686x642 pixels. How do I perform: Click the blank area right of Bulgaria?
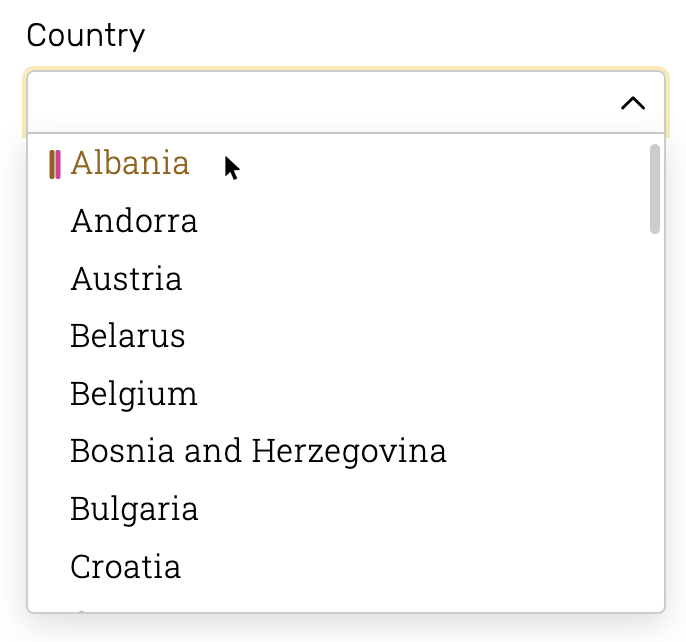coord(420,509)
